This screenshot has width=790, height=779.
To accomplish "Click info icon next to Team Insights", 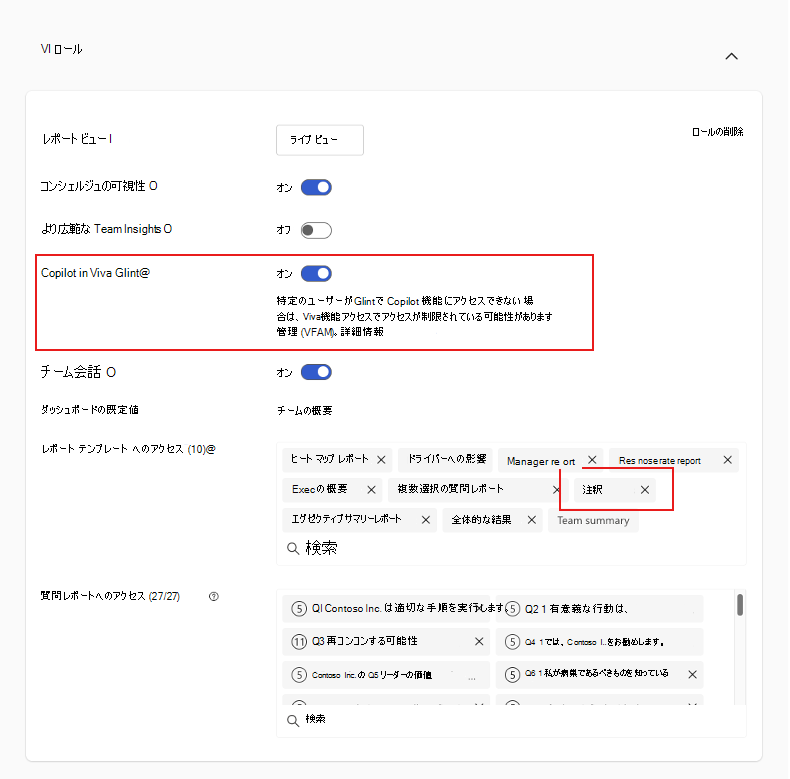I will (168, 229).
